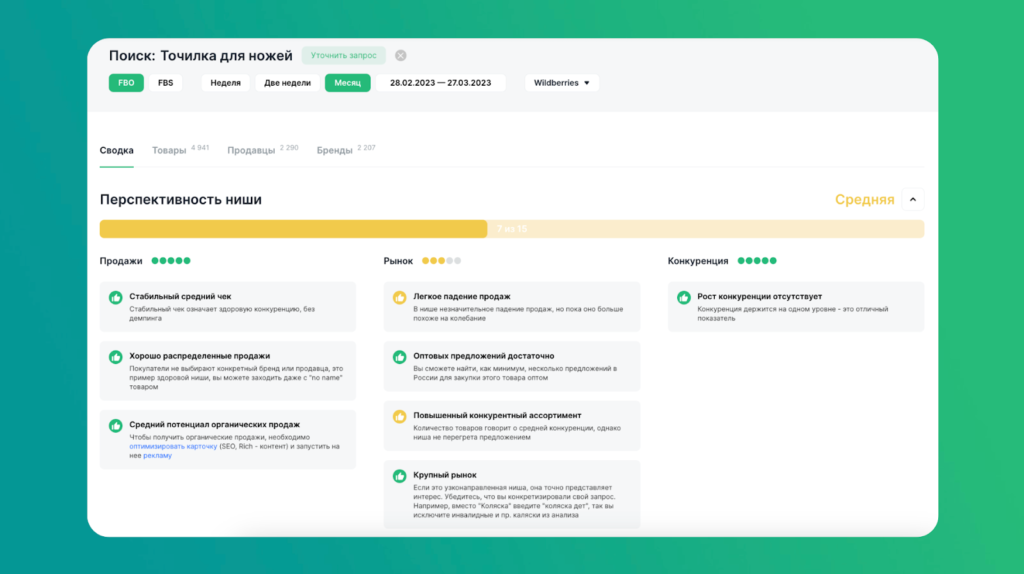The image size is (1024, 574).
Task: Click thumbs-up icon beside Крупный рынок
Action: (x=400, y=476)
